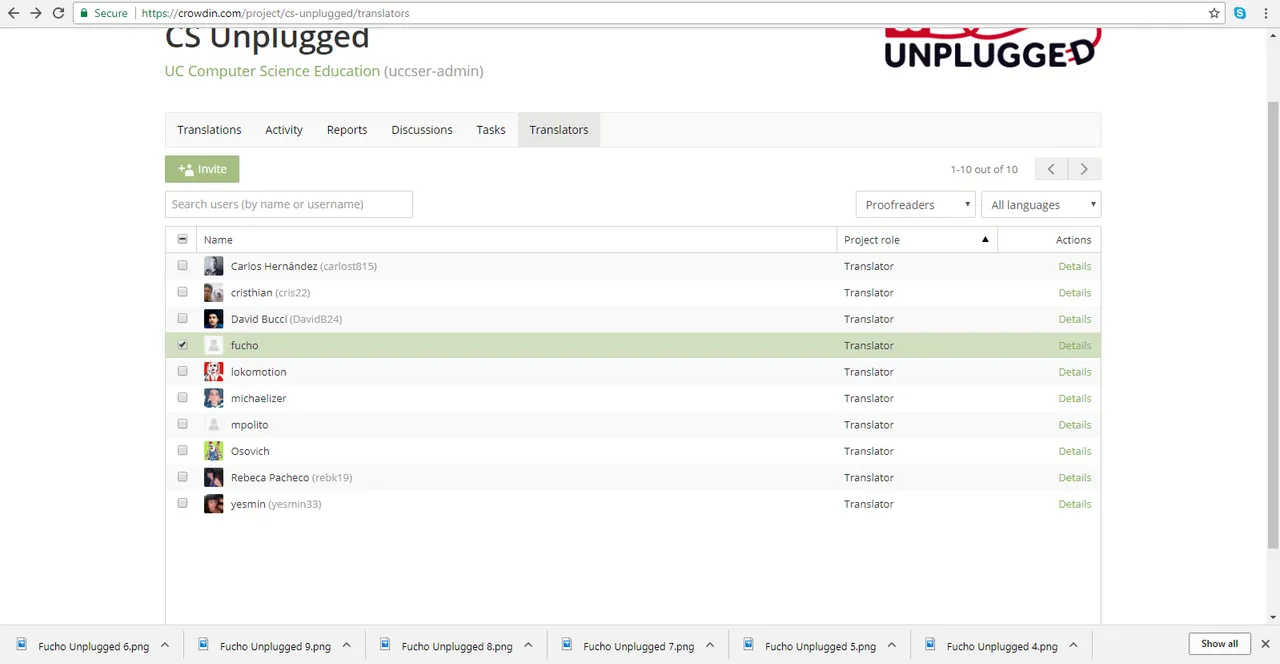
Task: Click the browser forward arrow
Action: pos(36,13)
